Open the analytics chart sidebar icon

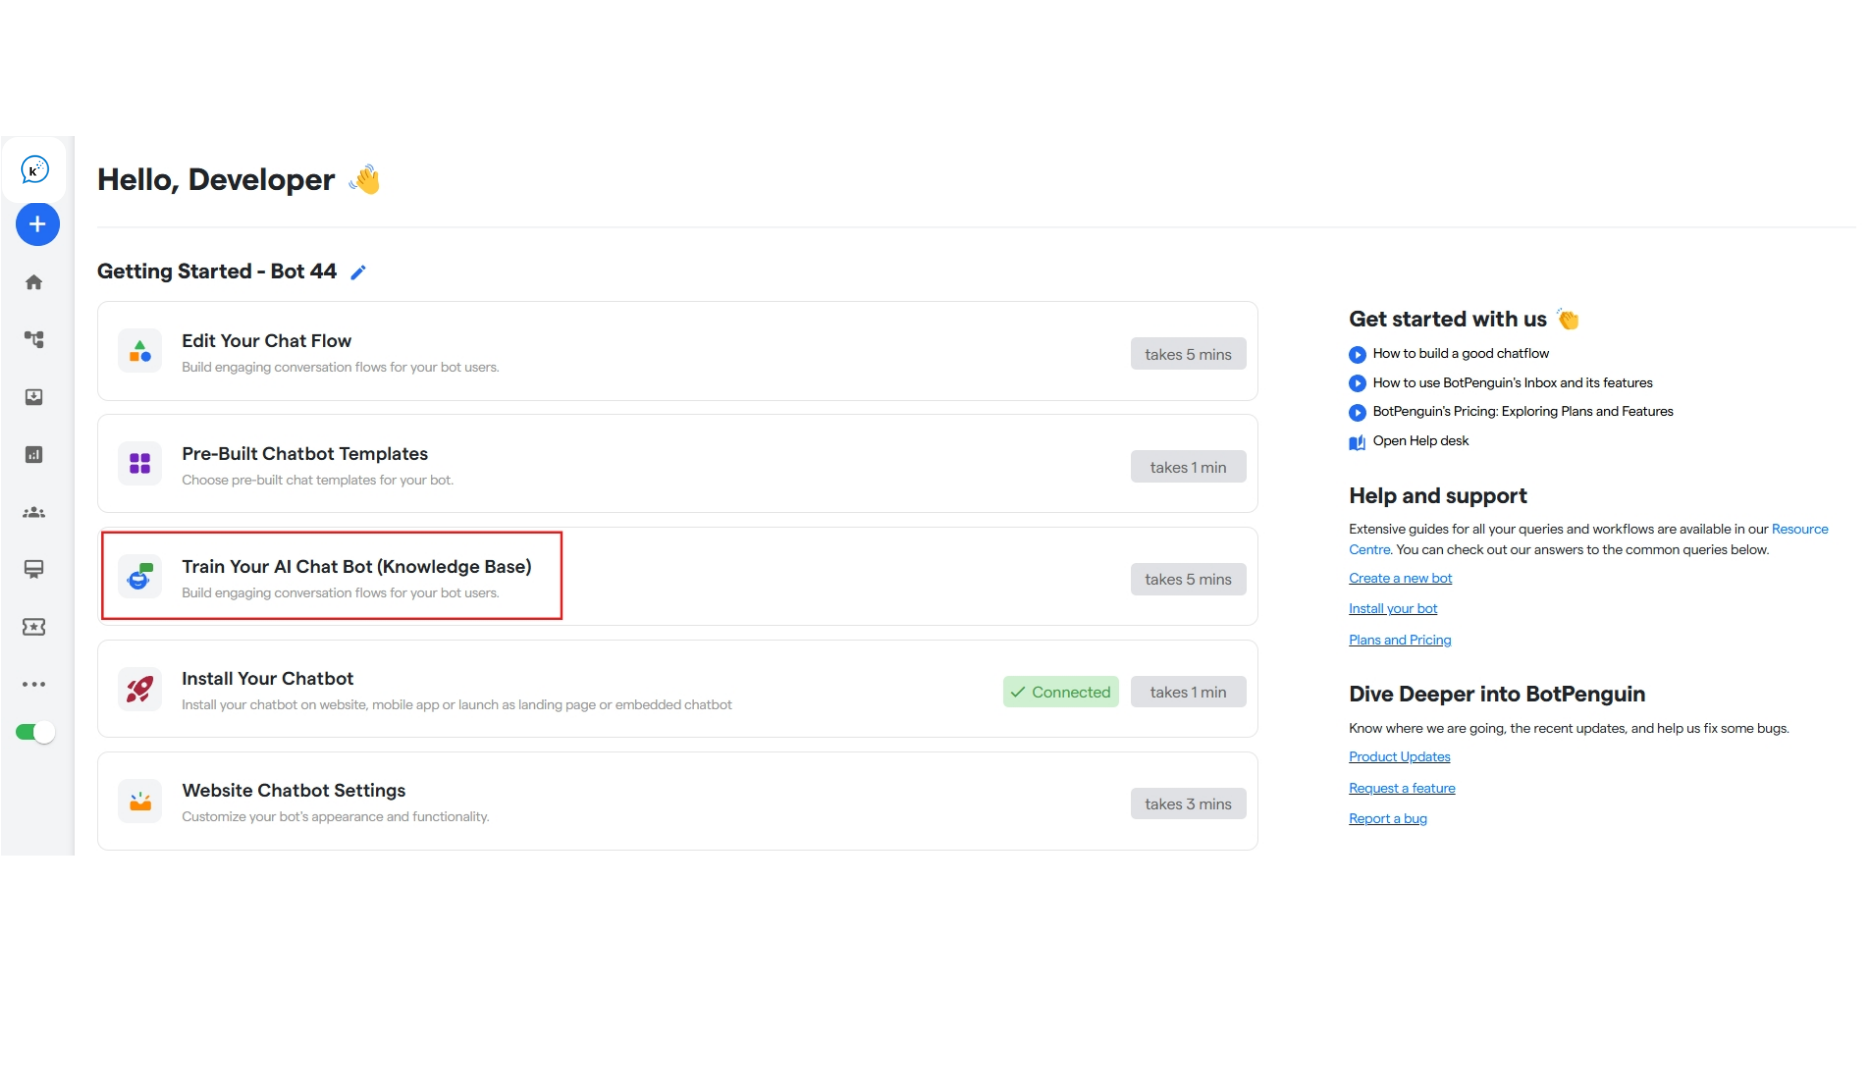(x=34, y=454)
